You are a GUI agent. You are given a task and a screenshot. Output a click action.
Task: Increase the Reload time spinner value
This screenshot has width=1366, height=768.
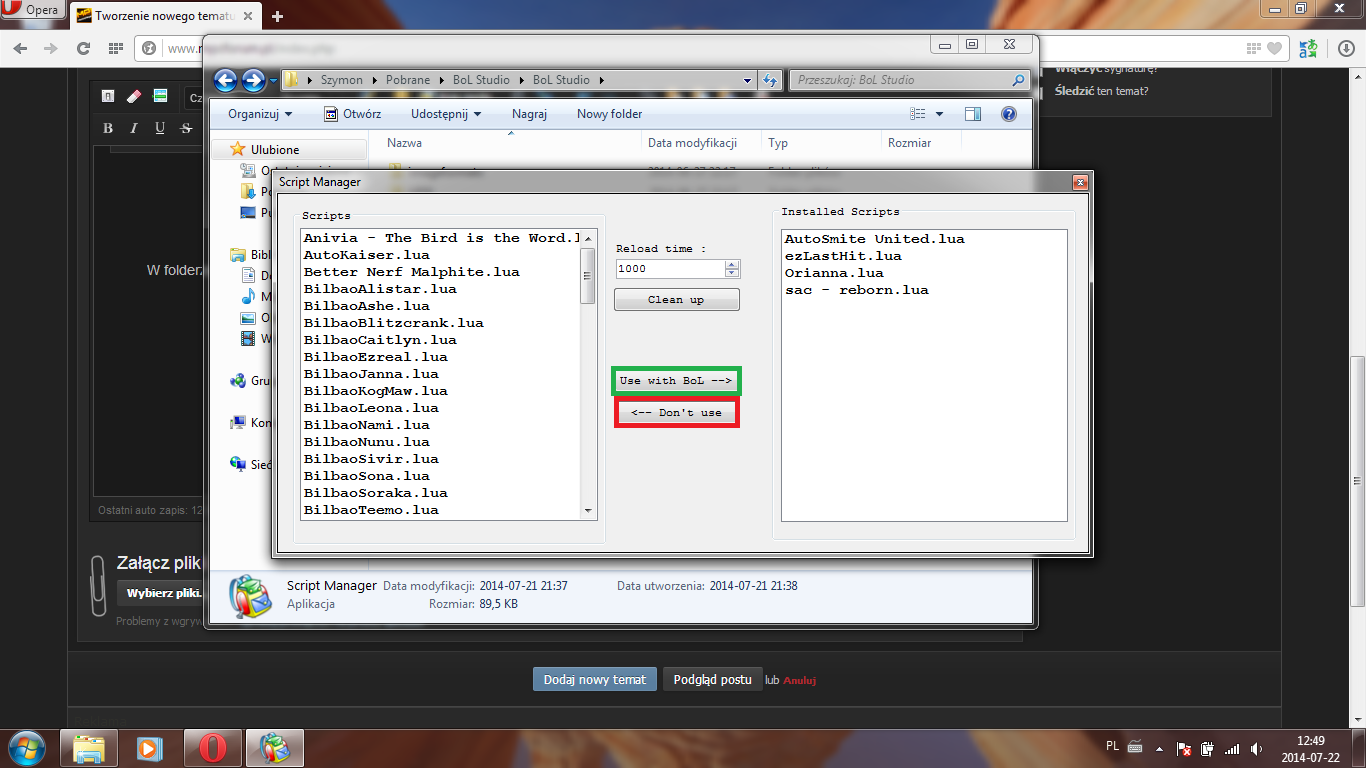(732, 264)
